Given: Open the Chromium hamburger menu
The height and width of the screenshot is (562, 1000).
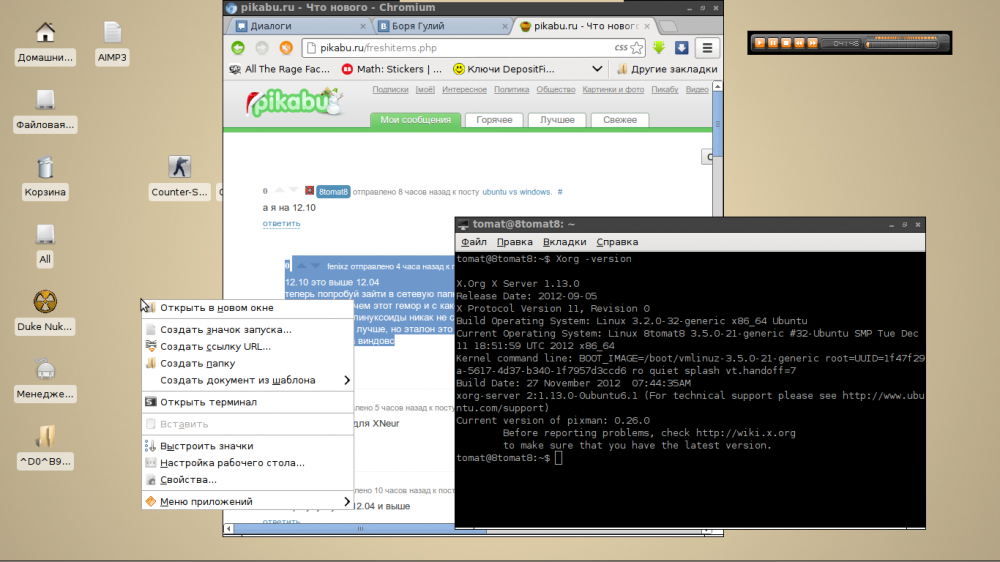Looking at the screenshot, I should click(707, 48).
